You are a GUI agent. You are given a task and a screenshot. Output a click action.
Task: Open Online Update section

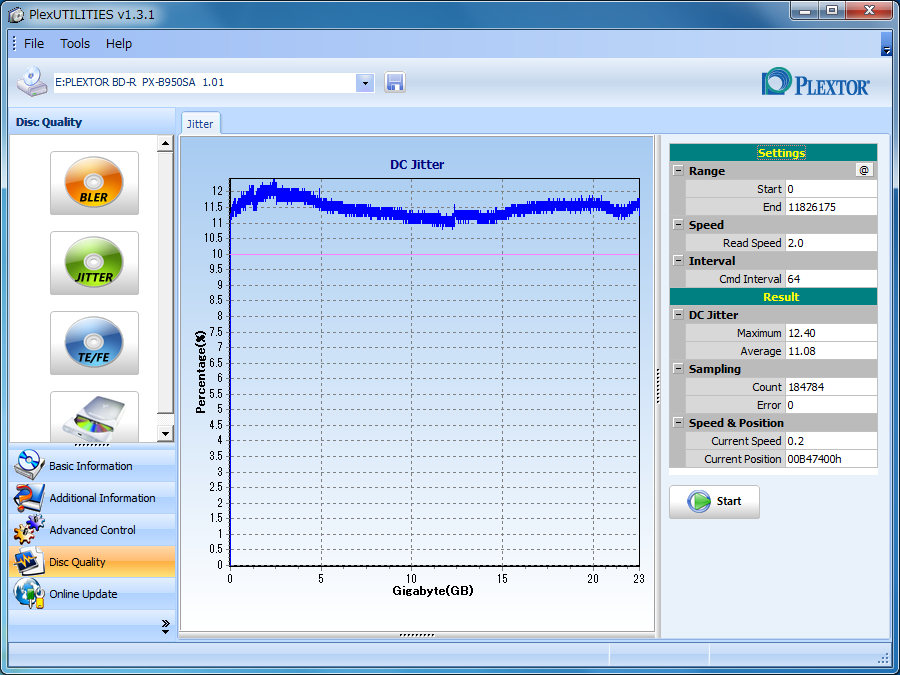tap(92, 593)
